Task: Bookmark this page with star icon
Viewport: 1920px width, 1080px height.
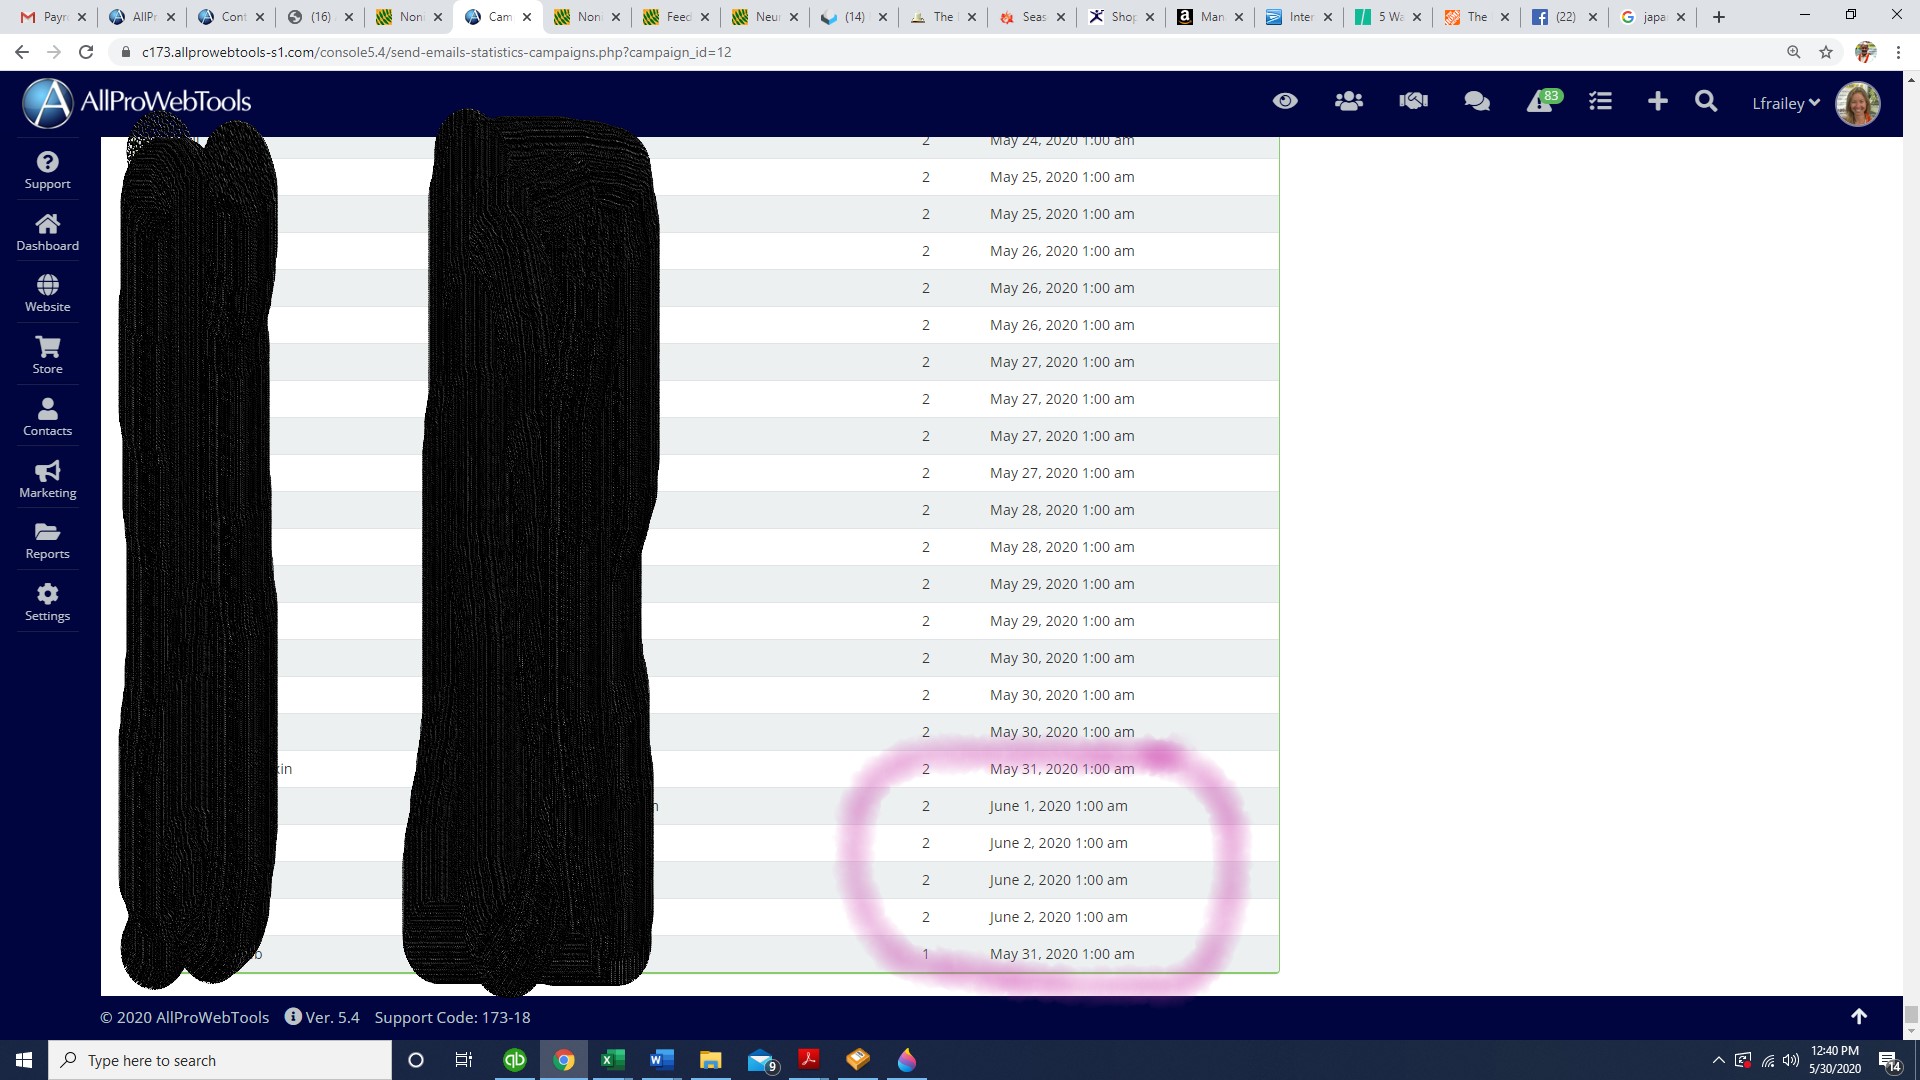Action: [1826, 52]
